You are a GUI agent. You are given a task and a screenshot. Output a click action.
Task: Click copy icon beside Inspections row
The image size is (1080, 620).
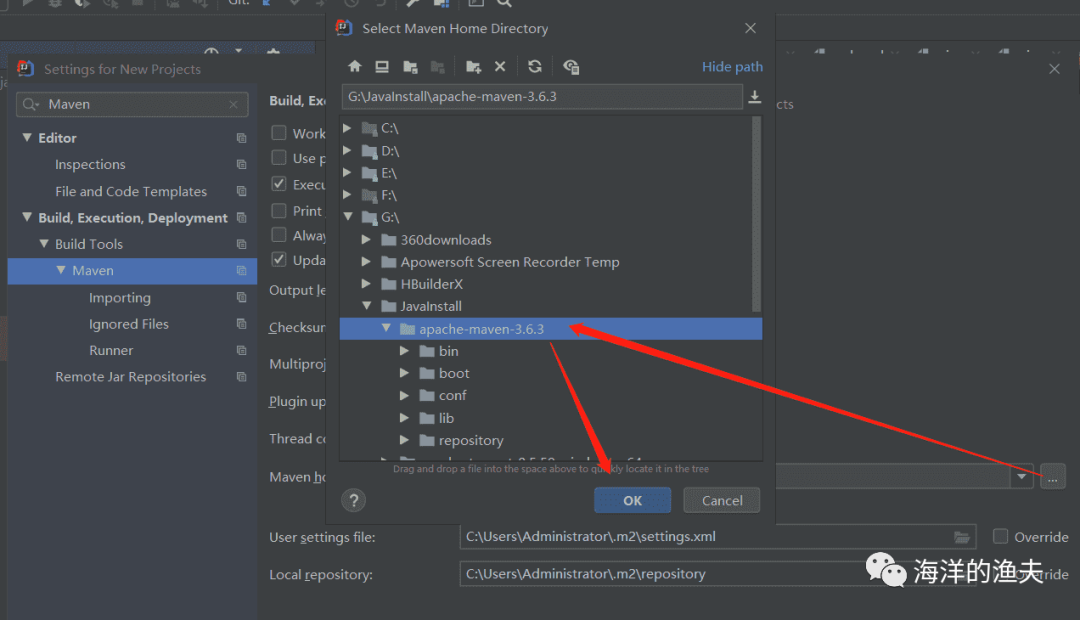pyautogui.click(x=241, y=164)
